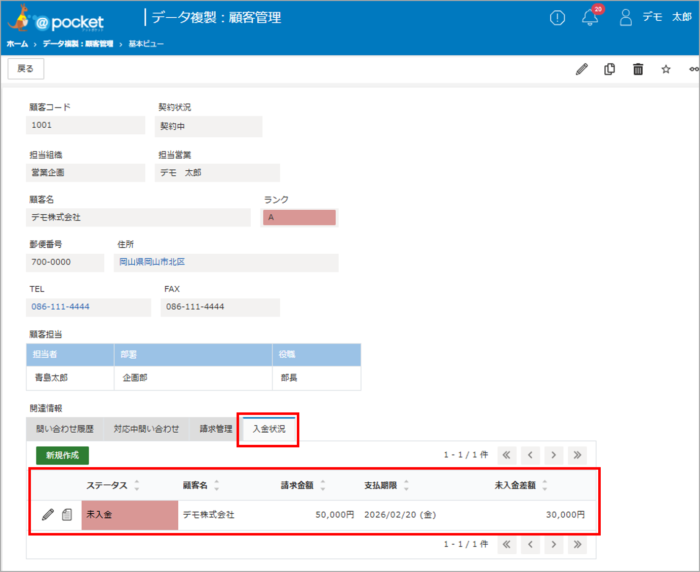This screenshot has width=700, height=572.
Task: Go to previous page in upper pagination
Action: (x=530, y=455)
